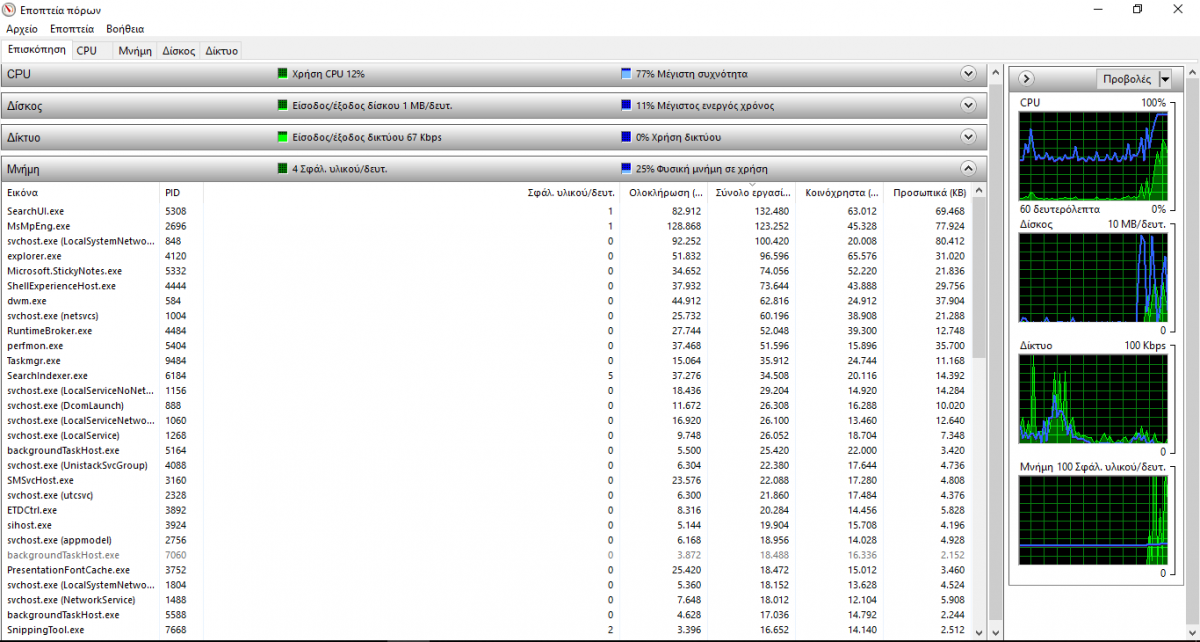Sort by Σύνολο εργασί... column header

pos(750,192)
